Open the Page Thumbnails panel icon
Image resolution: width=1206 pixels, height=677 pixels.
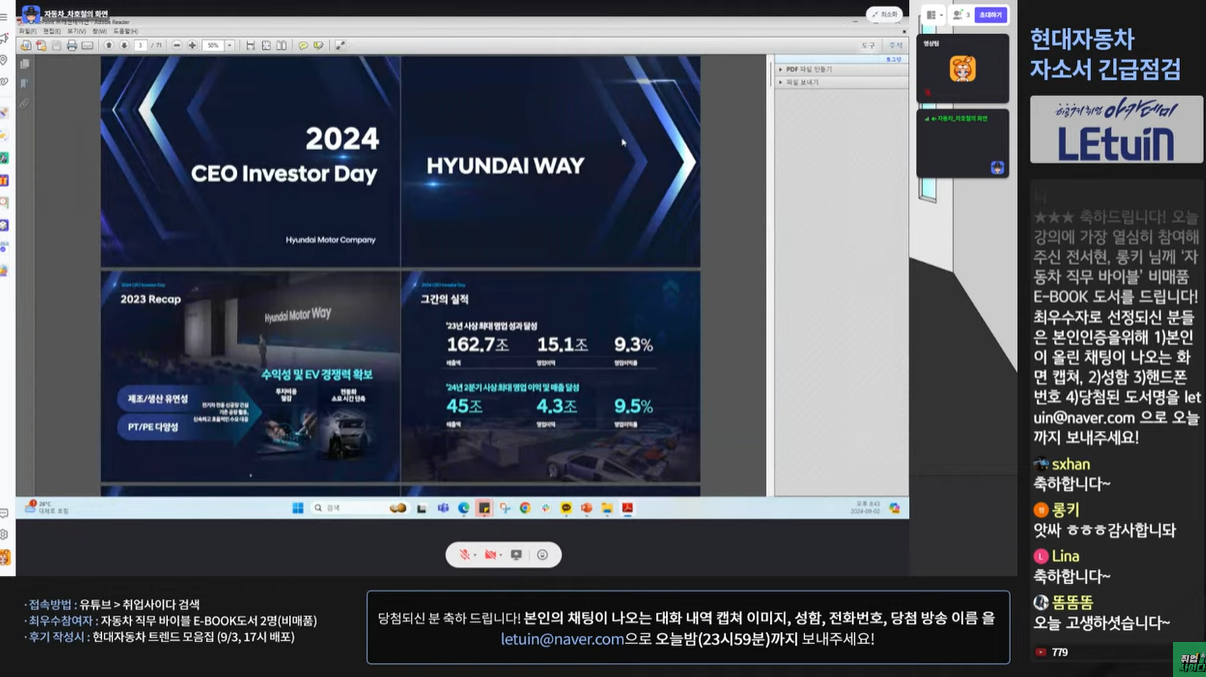coord(25,64)
